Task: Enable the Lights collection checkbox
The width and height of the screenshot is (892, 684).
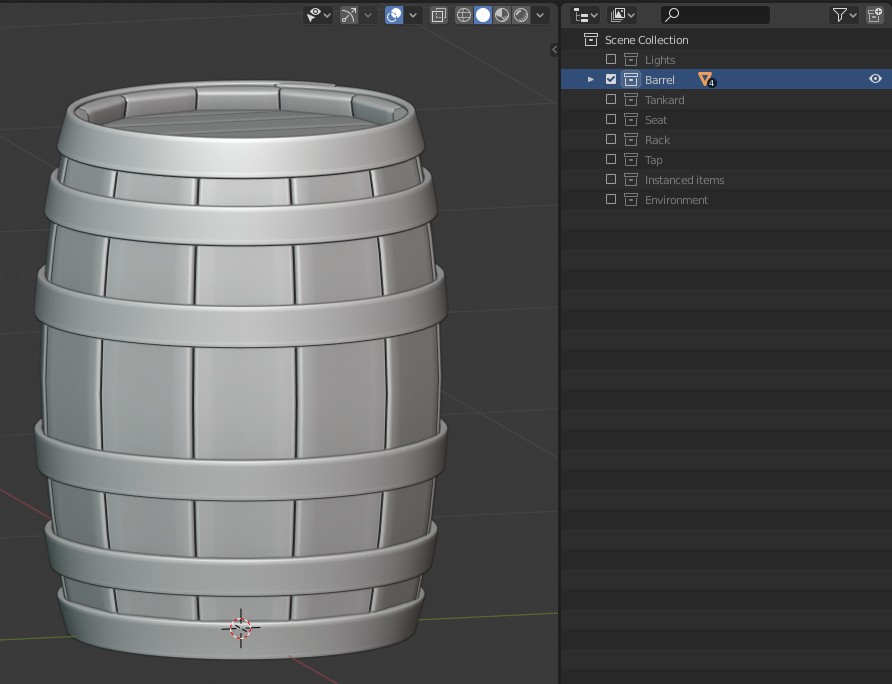Action: click(611, 60)
